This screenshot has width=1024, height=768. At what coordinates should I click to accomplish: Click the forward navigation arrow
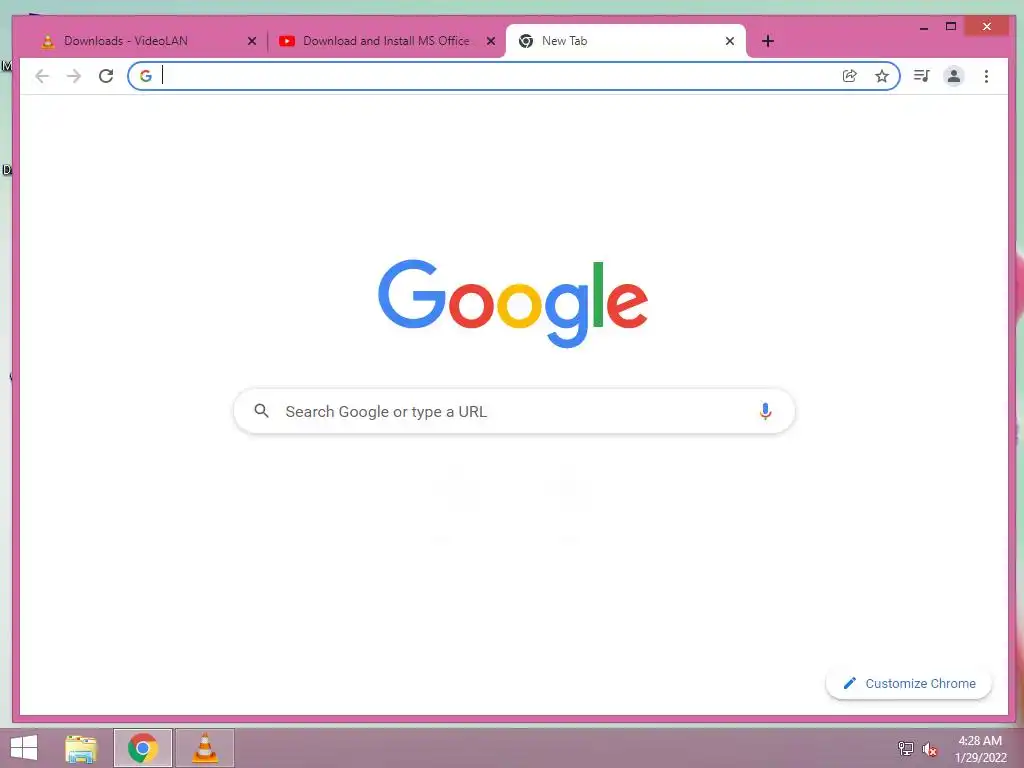[x=74, y=76]
